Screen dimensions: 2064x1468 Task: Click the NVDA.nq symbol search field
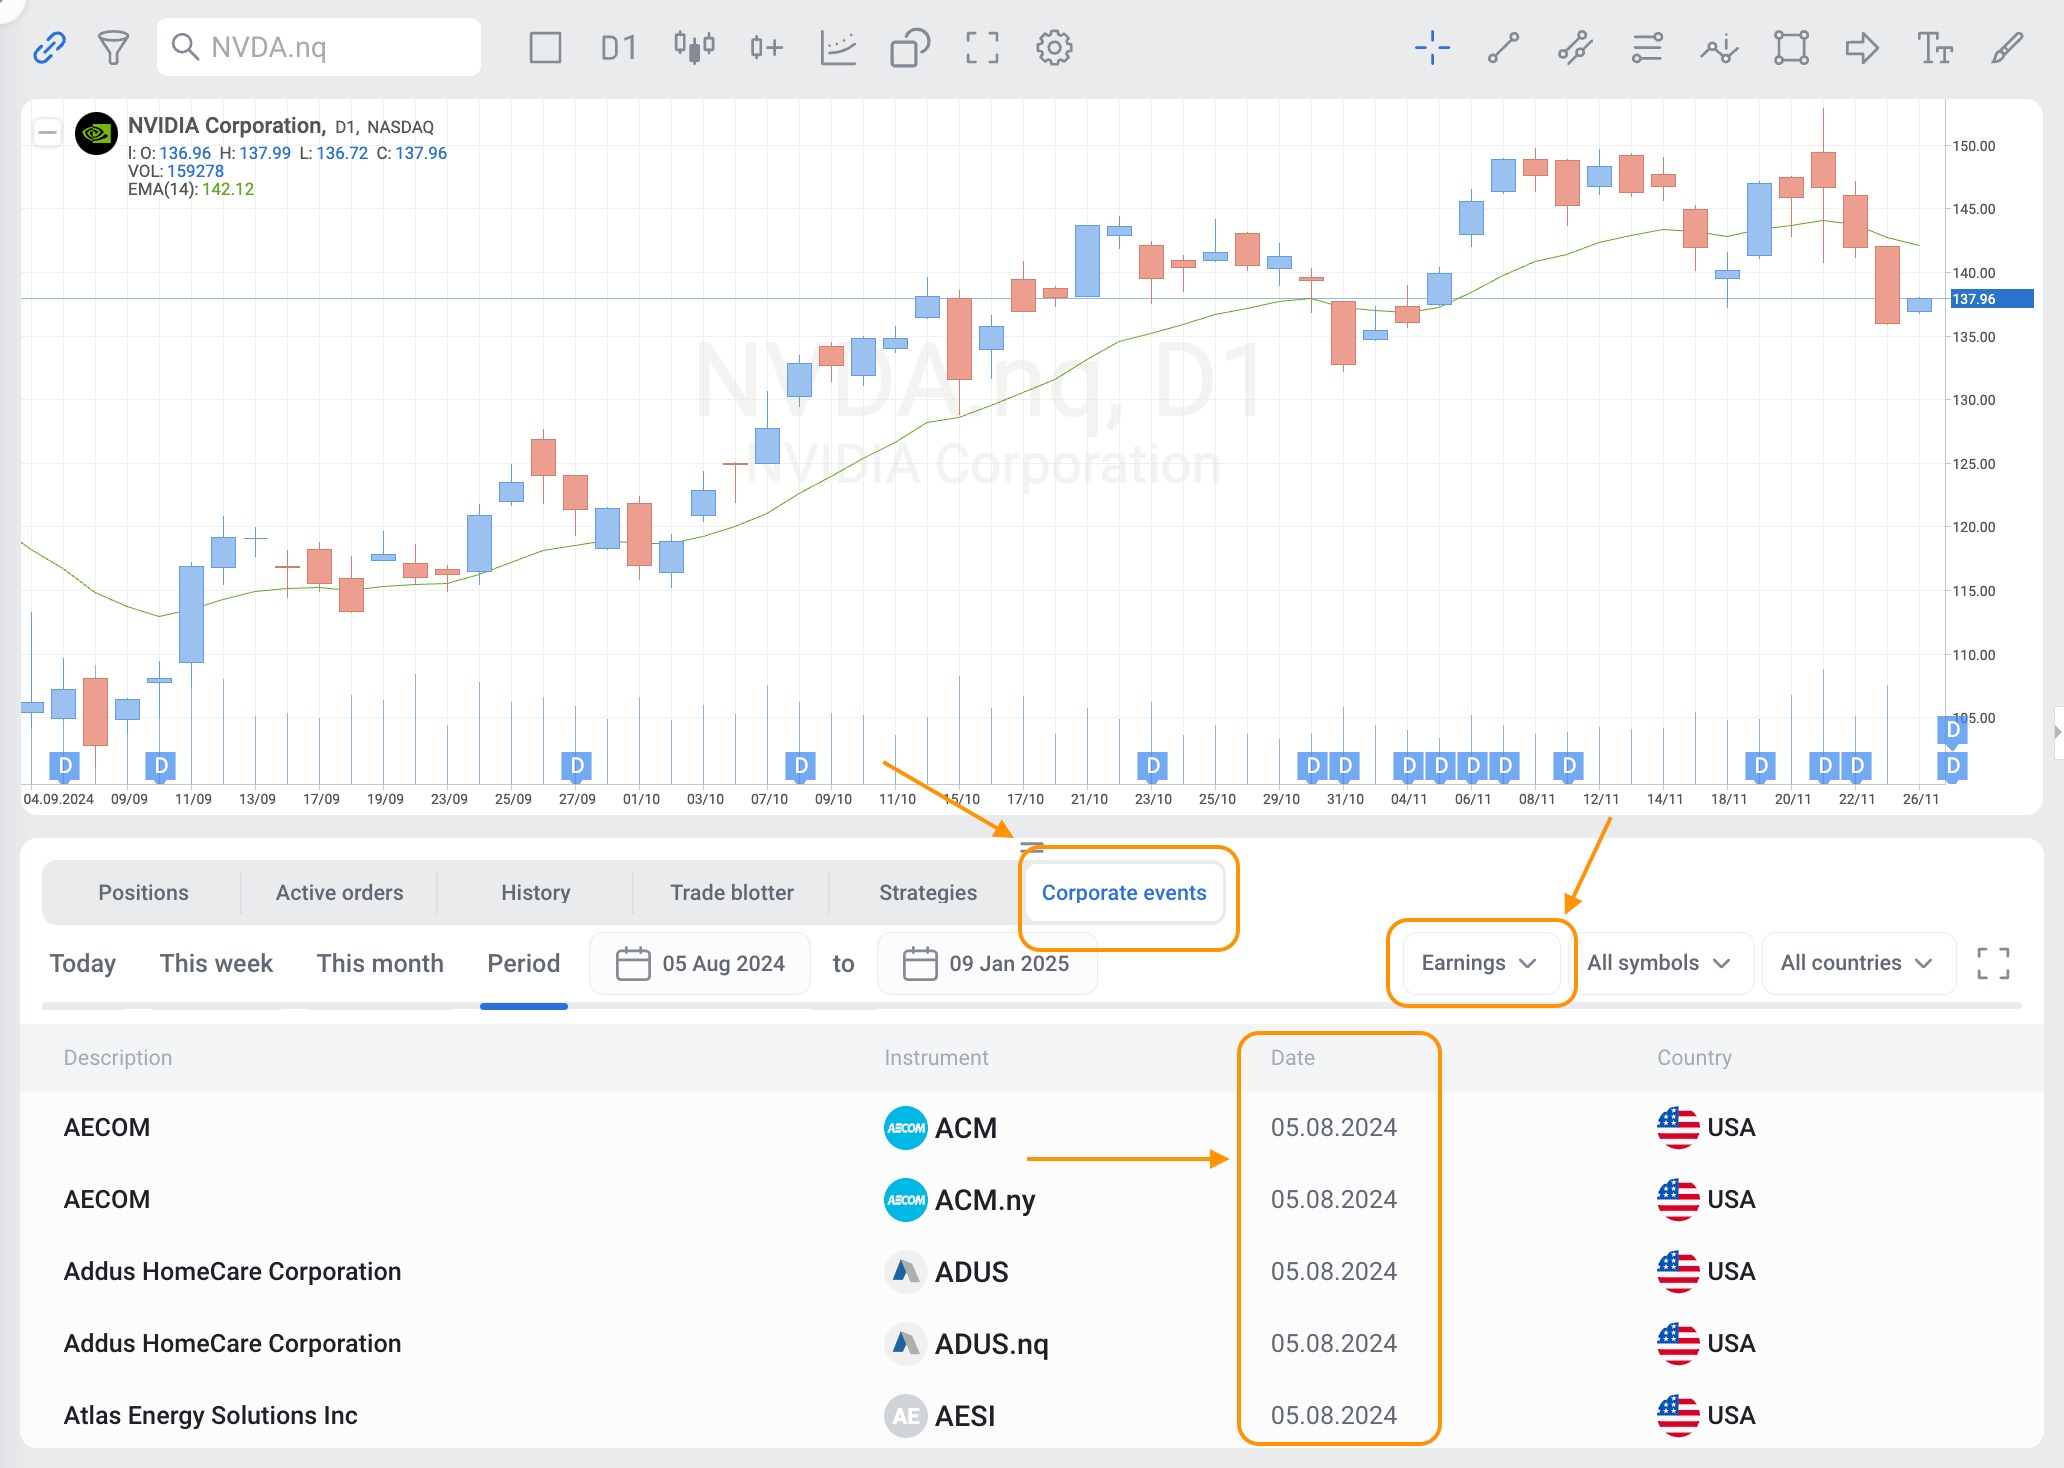coord(320,47)
